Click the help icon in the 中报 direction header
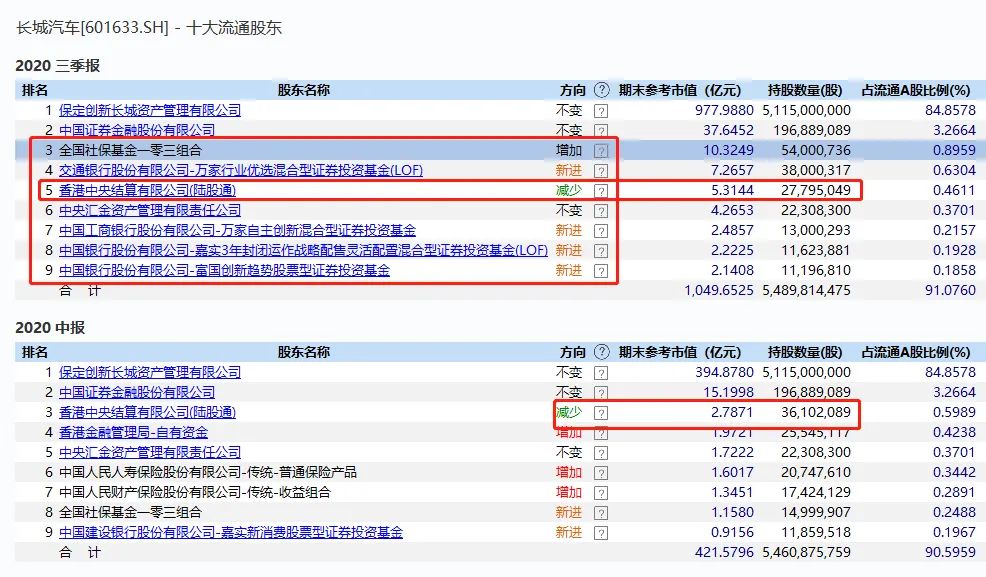This screenshot has width=986, height=577. (601, 352)
